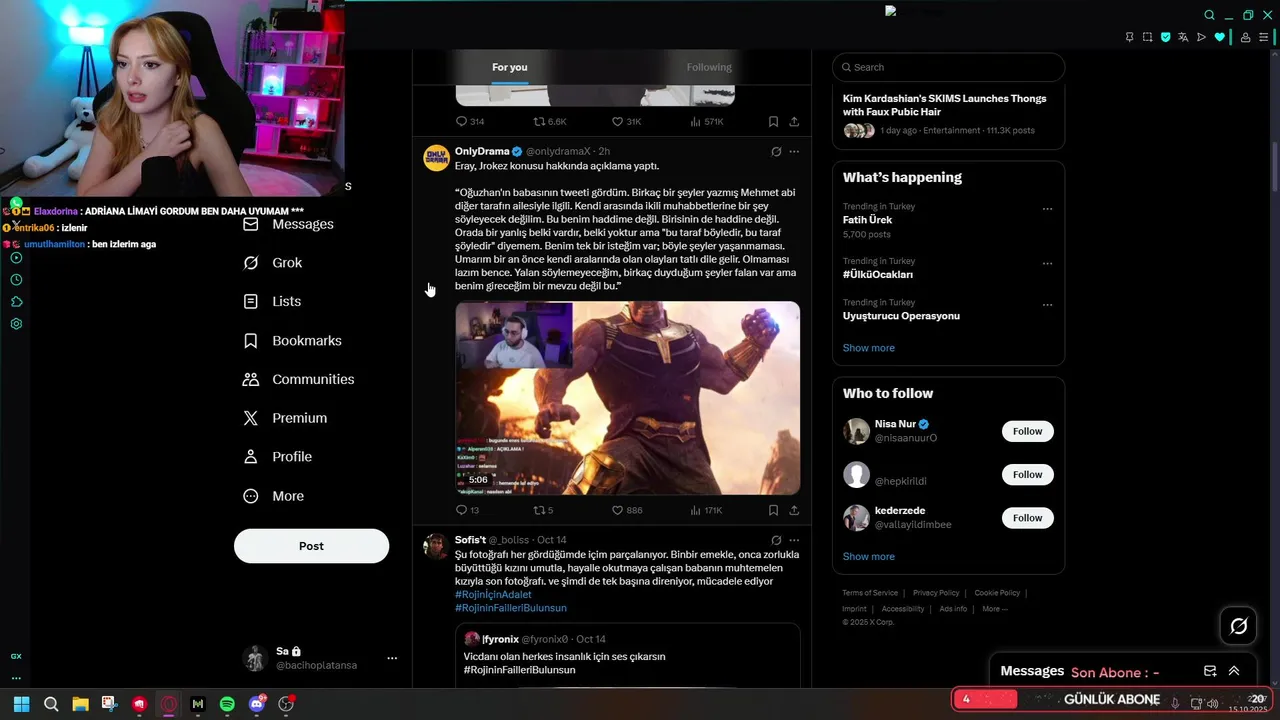Open browser tab search magnifier

coord(1209,15)
